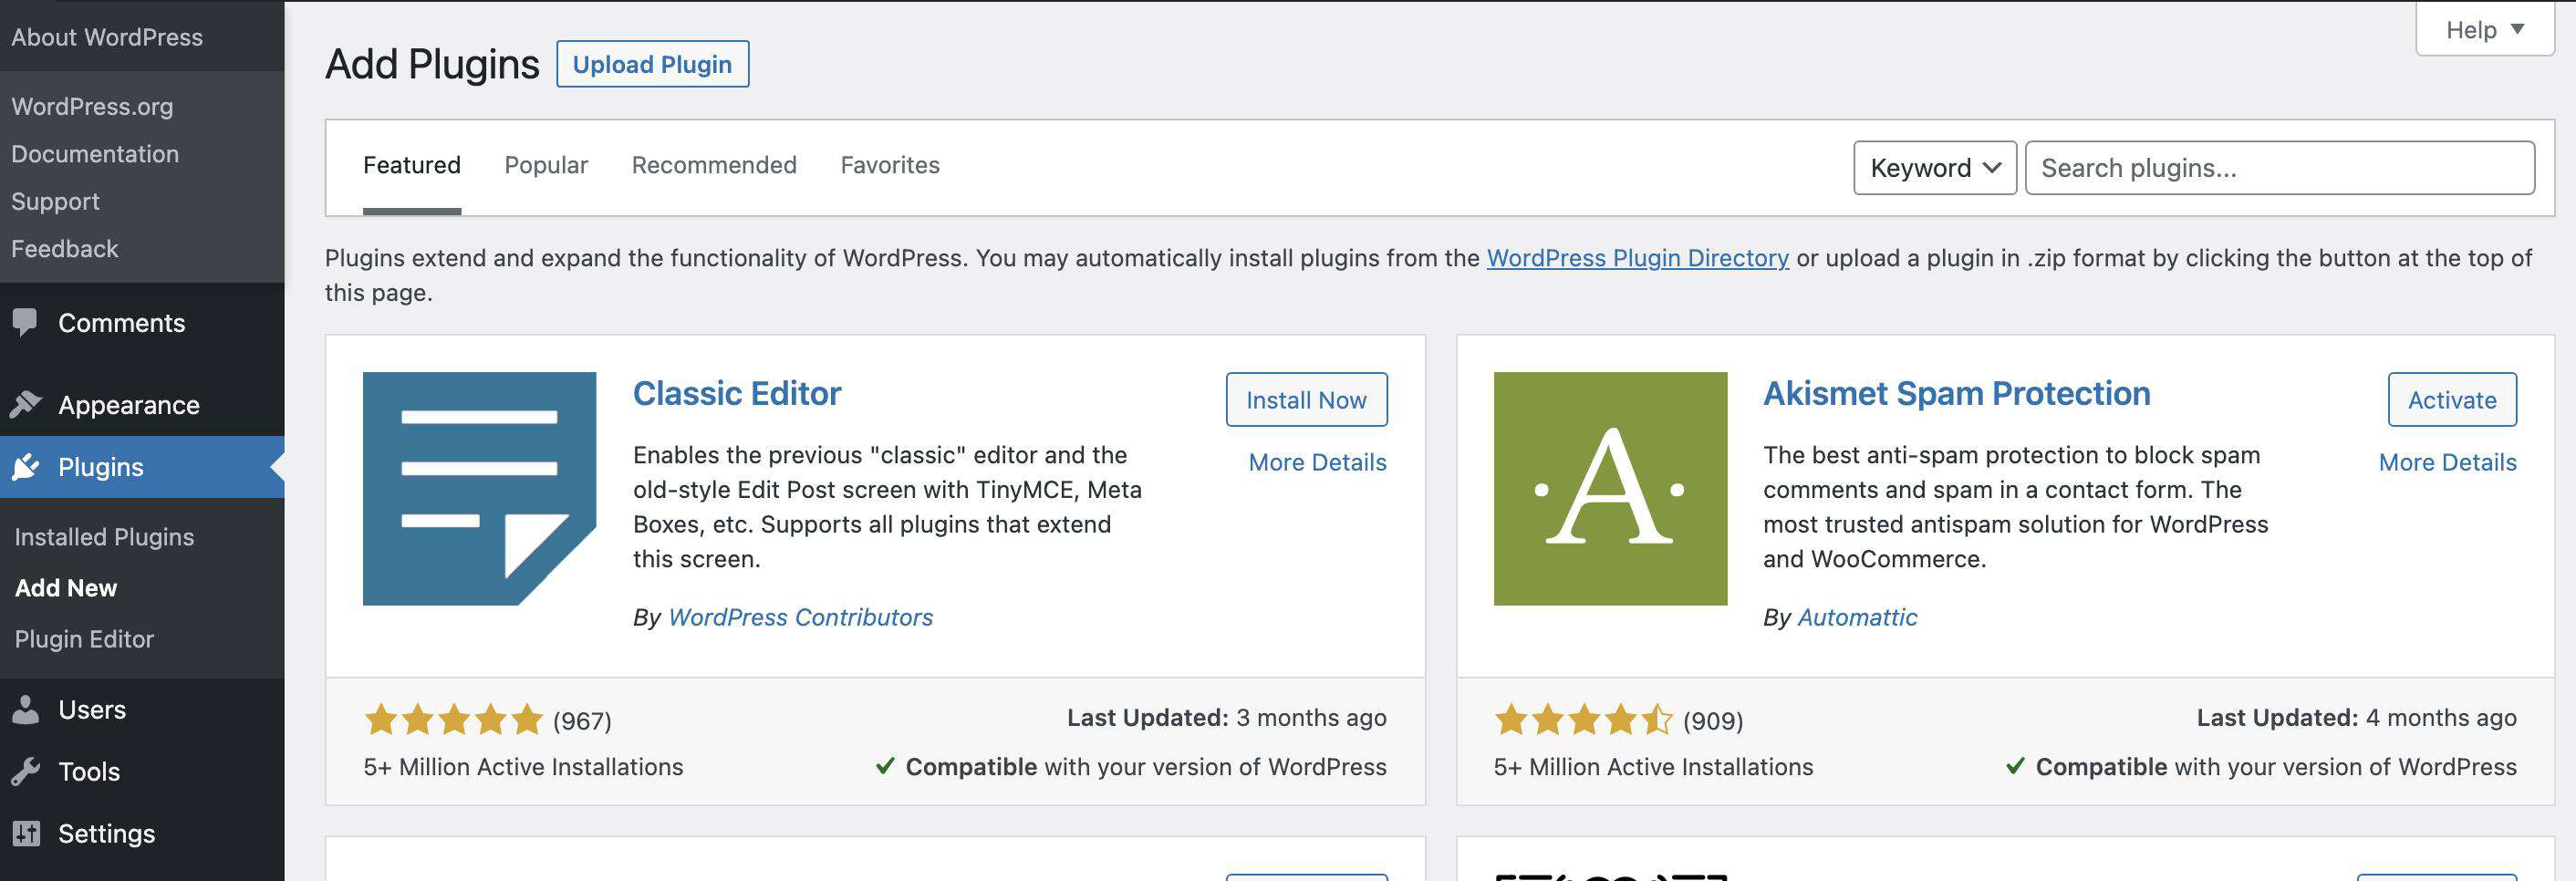This screenshot has width=2576, height=881.
Task: Click the Comments speech bubble icon
Action: pyautogui.click(x=25, y=322)
